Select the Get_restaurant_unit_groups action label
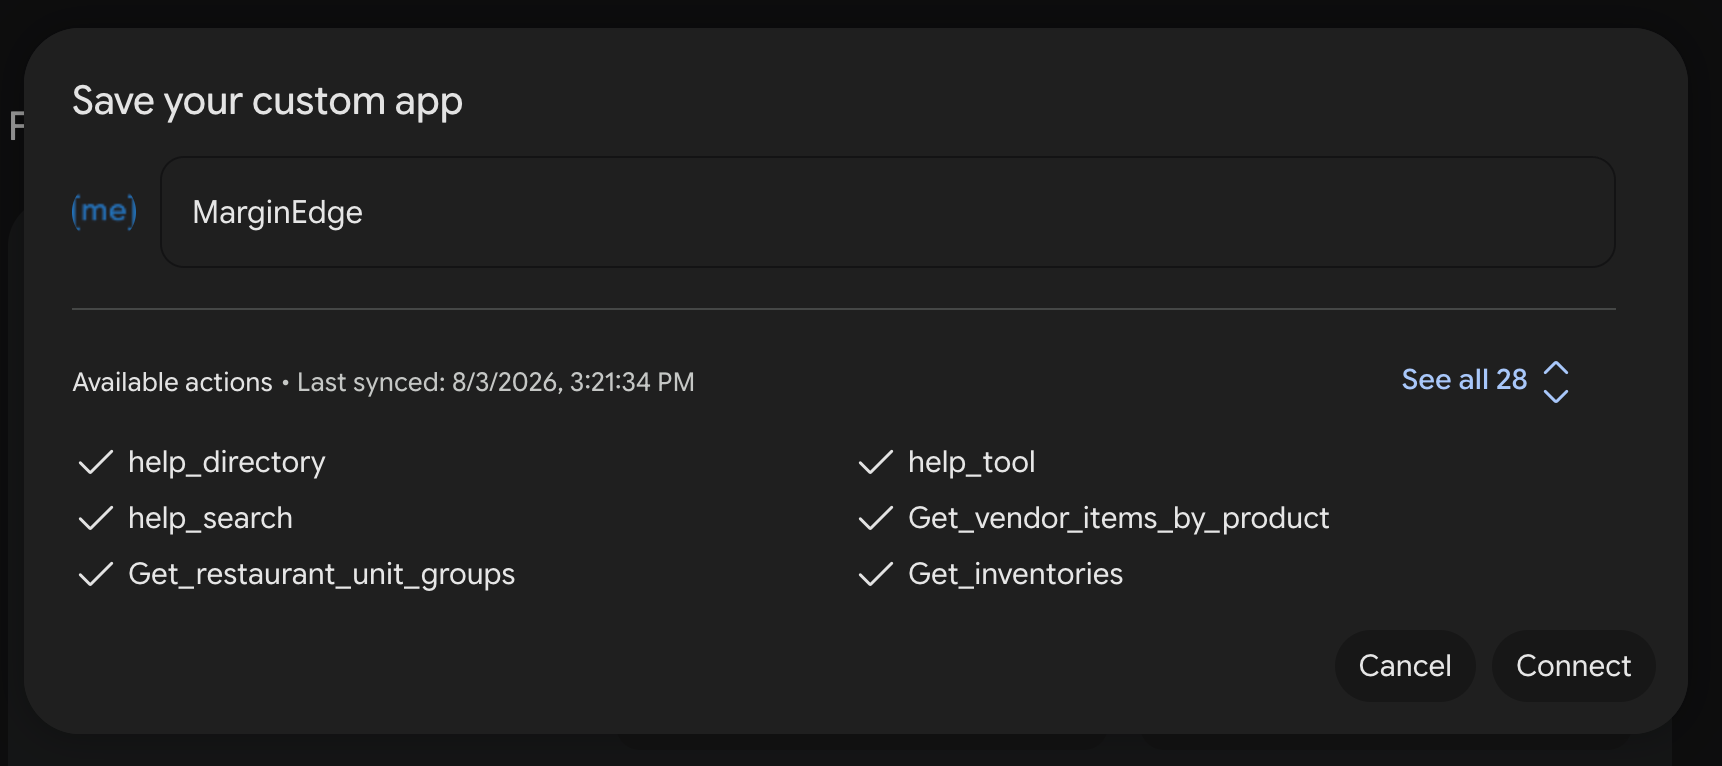 click(x=321, y=574)
